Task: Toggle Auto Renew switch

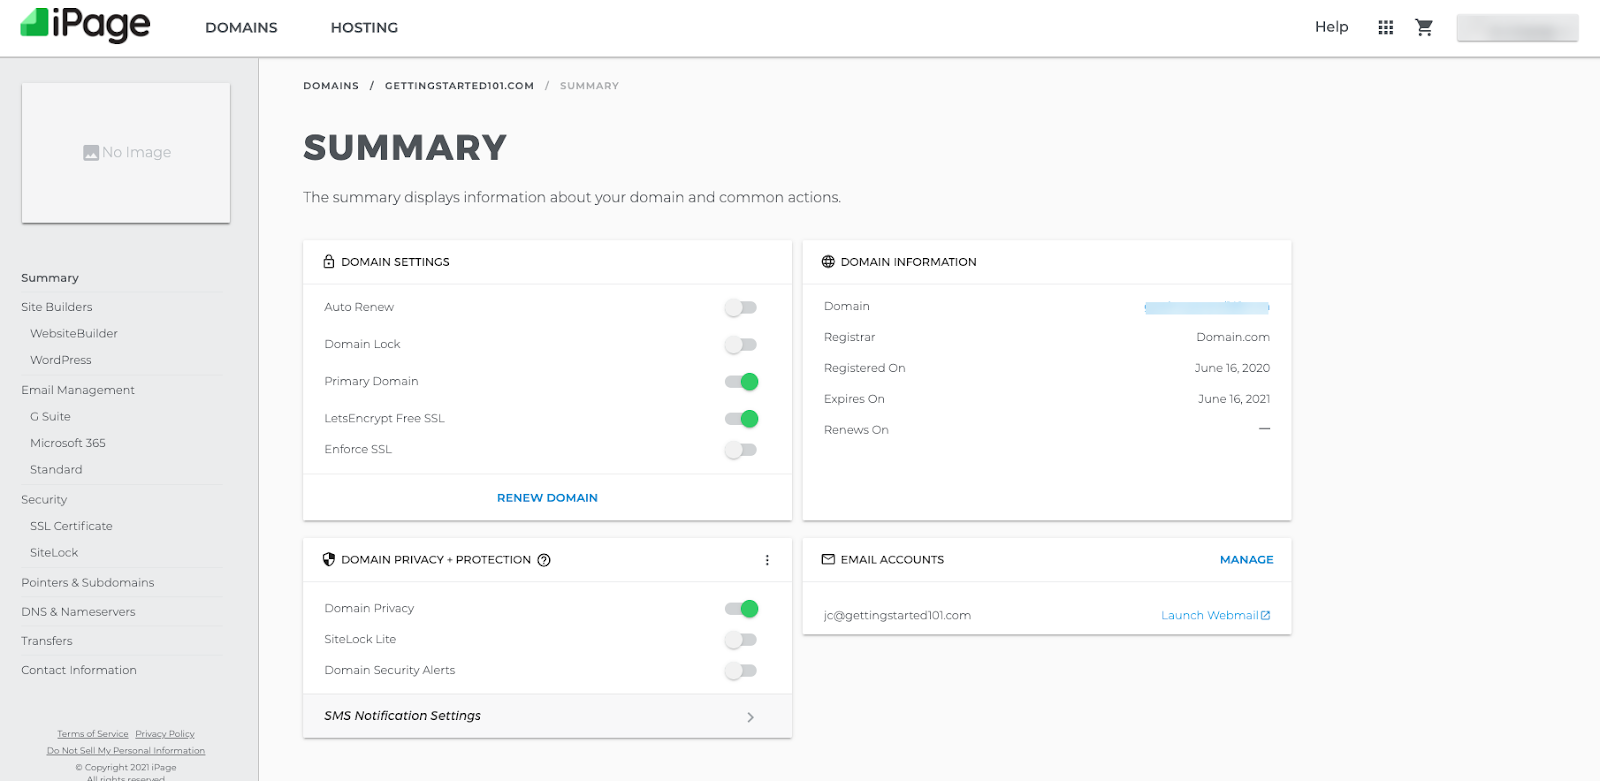Action: (x=741, y=308)
